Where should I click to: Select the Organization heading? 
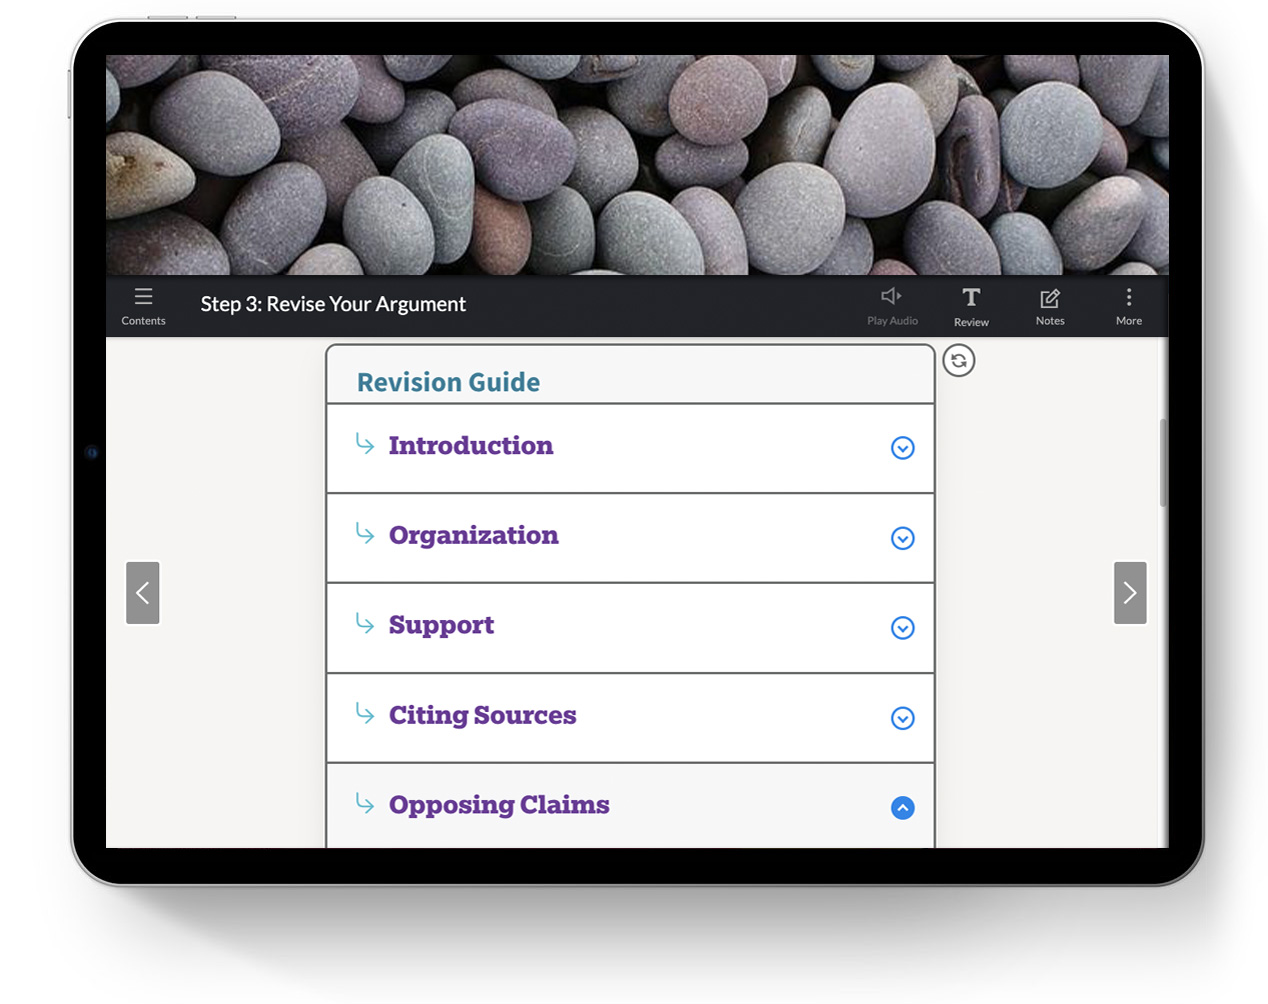click(x=474, y=536)
